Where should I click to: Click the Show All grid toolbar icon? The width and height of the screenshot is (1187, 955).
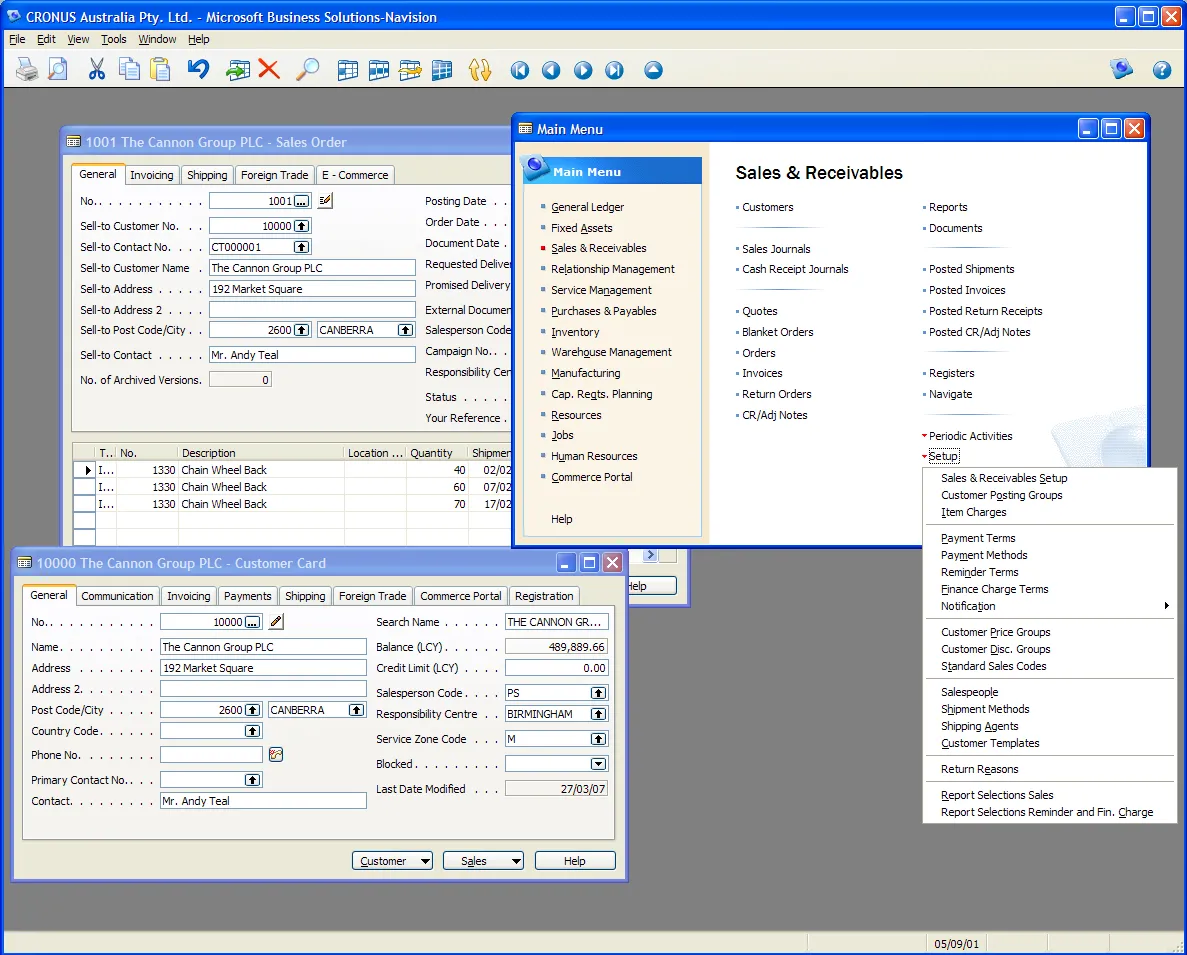click(x=441, y=70)
